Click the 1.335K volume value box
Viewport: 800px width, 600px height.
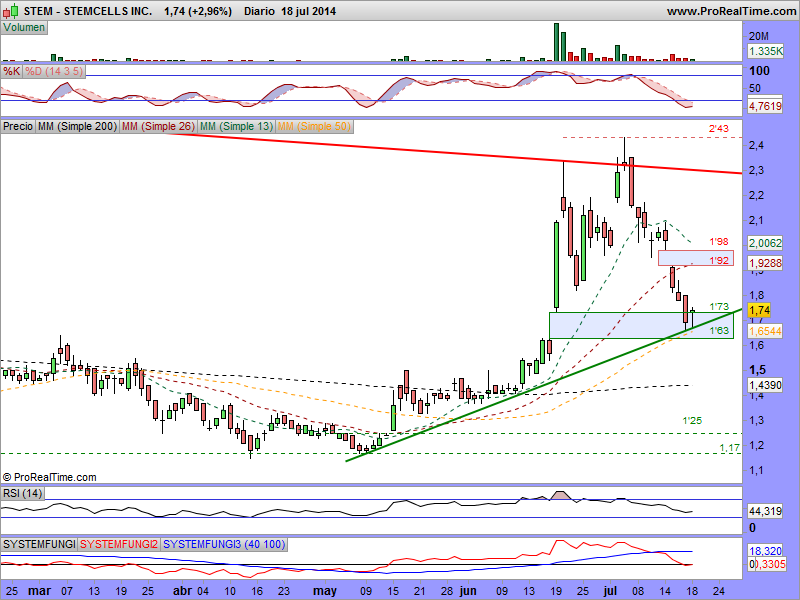(x=765, y=51)
